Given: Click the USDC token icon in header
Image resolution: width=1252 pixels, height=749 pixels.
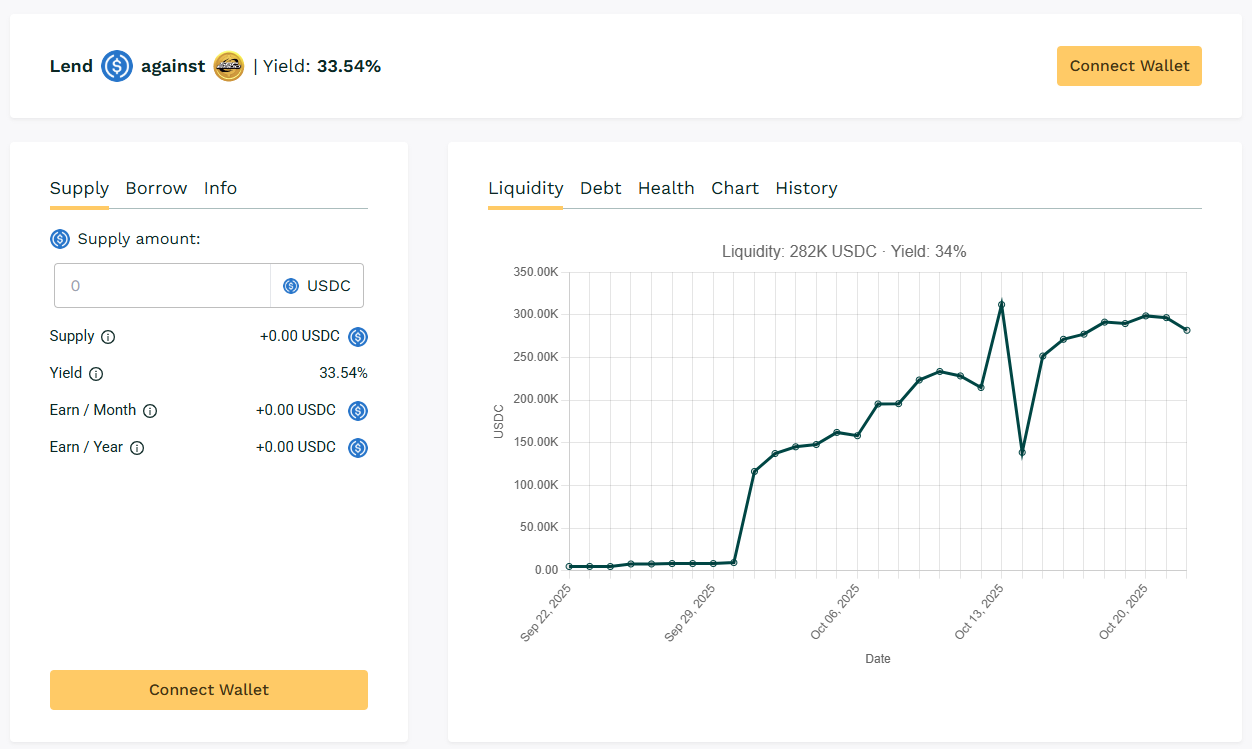Looking at the screenshot, I should tap(117, 67).
